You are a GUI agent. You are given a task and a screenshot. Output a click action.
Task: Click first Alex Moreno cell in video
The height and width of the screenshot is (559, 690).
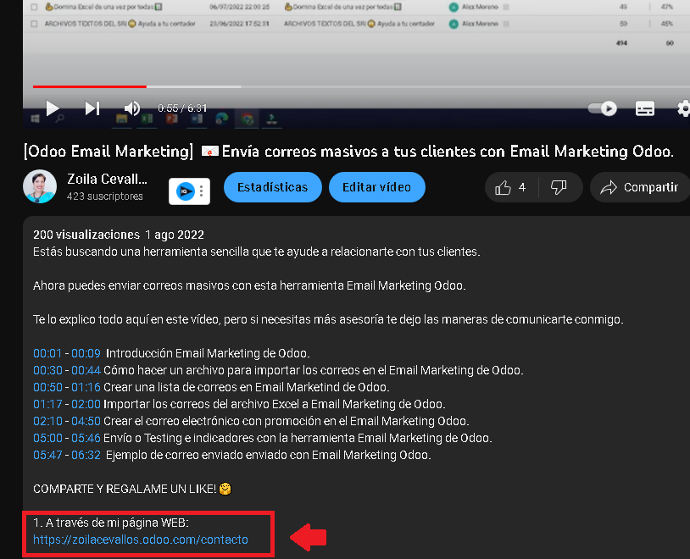[x=480, y=7]
